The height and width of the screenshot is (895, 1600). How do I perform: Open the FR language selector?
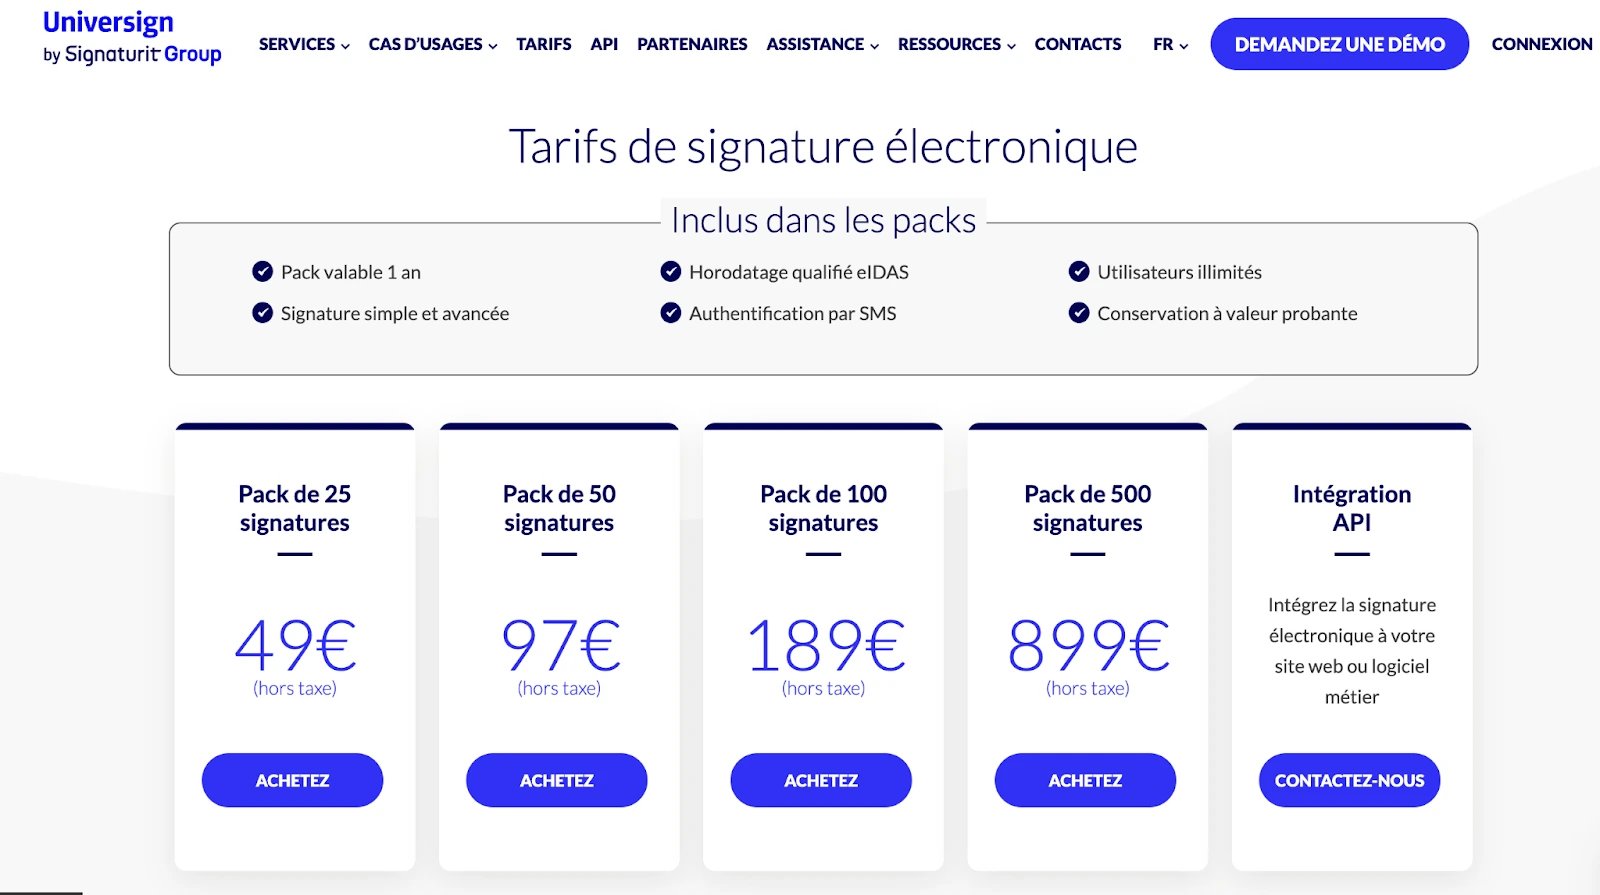point(1170,44)
